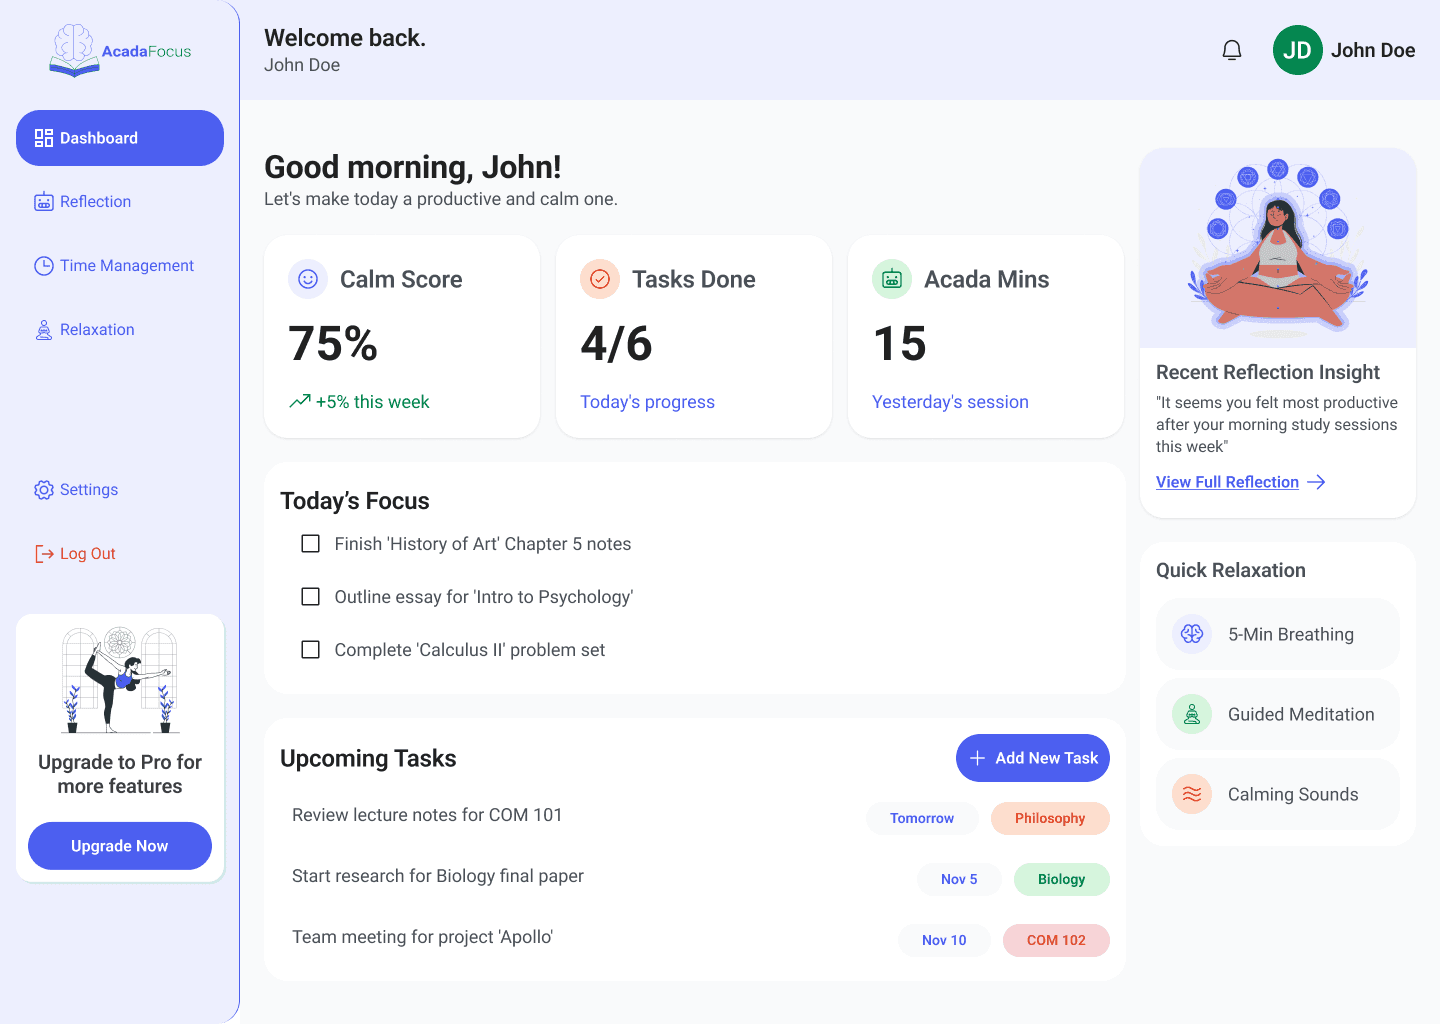This screenshot has width=1440, height=1024.
Task: Click the 75% Calm Score value
Action: 333,344
